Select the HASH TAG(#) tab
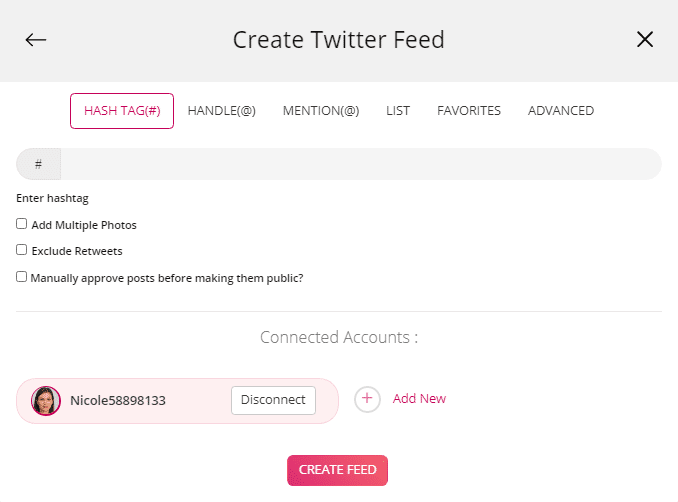Image resolution: width=678 pixels, height=502 pixels. 122,111
